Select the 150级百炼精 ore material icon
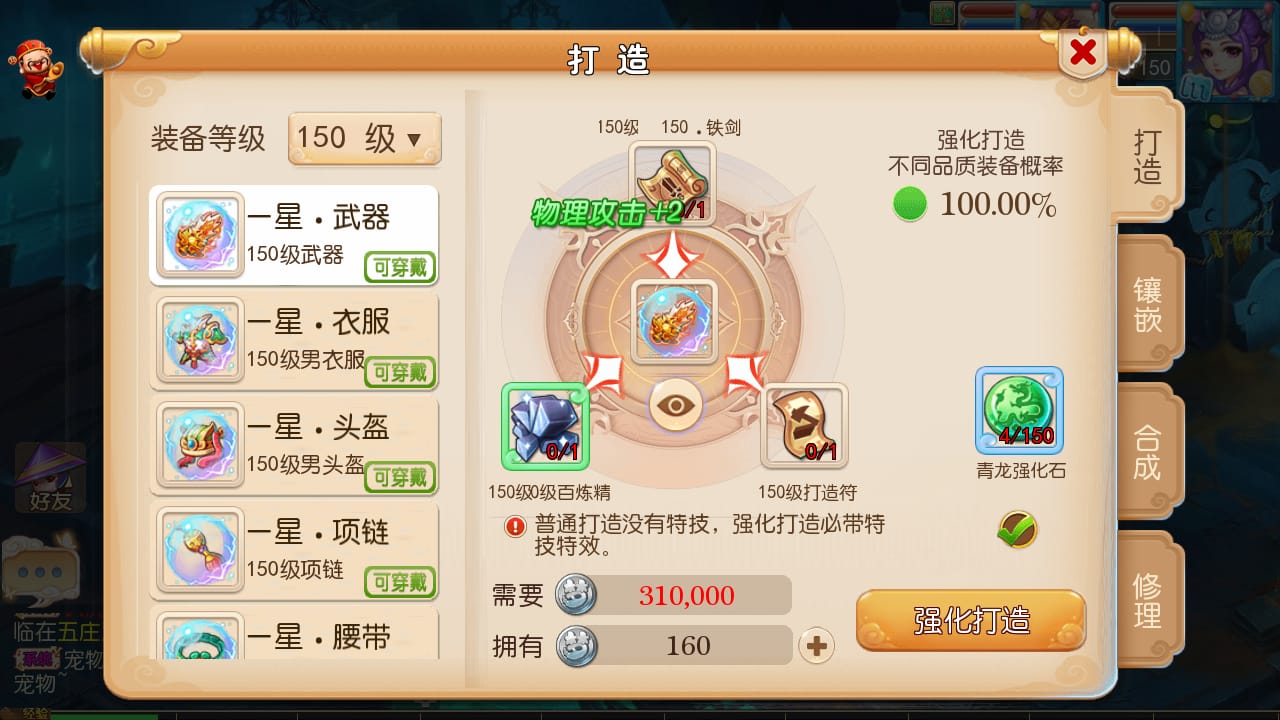 tap(545, 426)
